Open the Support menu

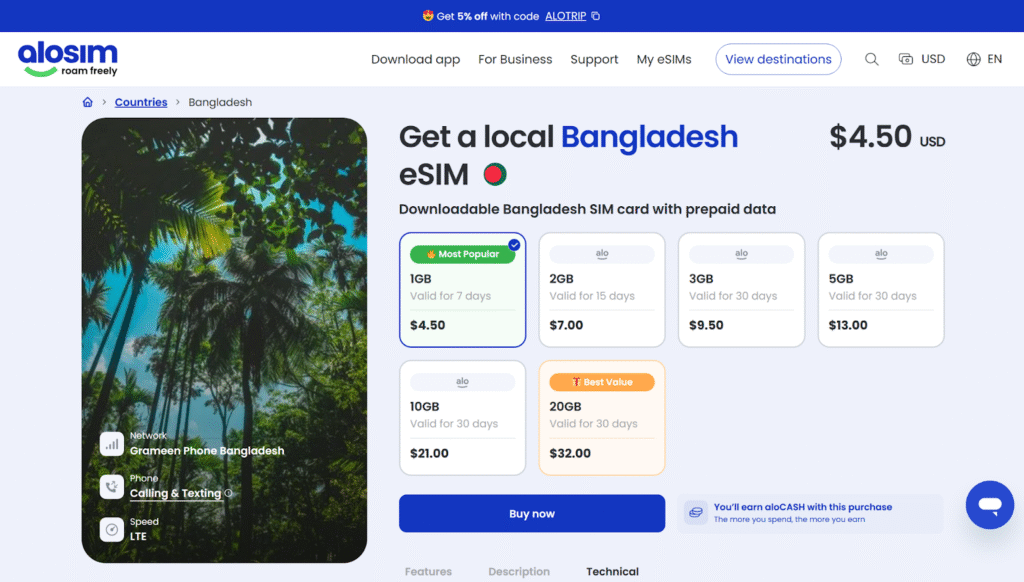594,59
